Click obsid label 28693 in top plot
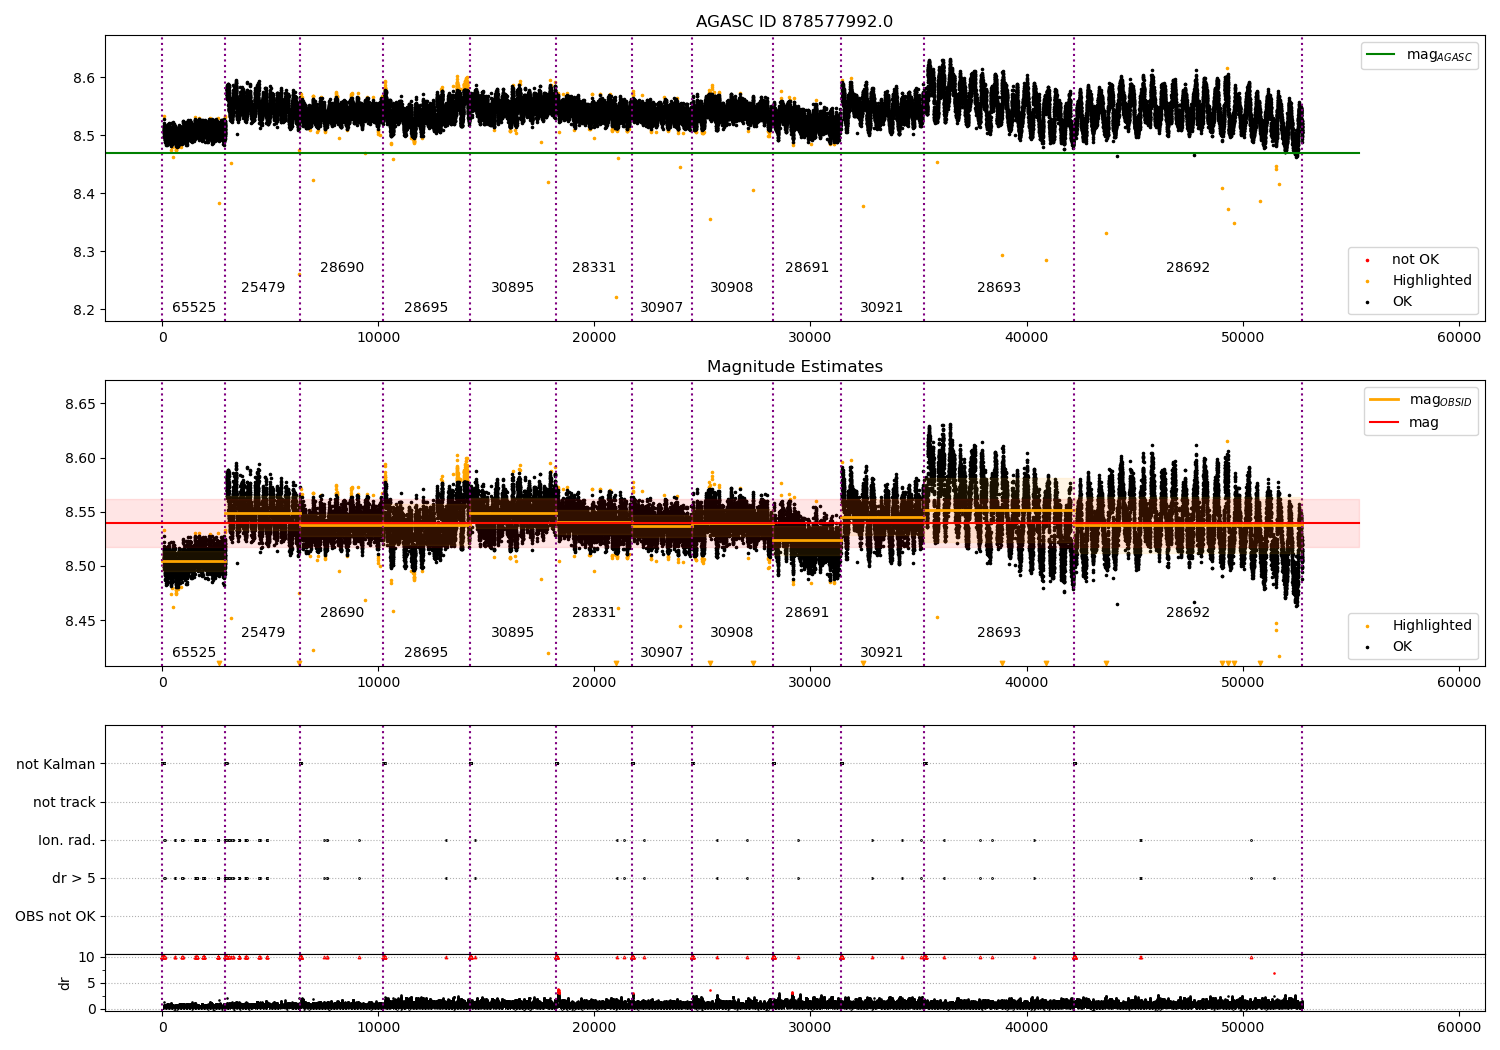 (999, 288)
